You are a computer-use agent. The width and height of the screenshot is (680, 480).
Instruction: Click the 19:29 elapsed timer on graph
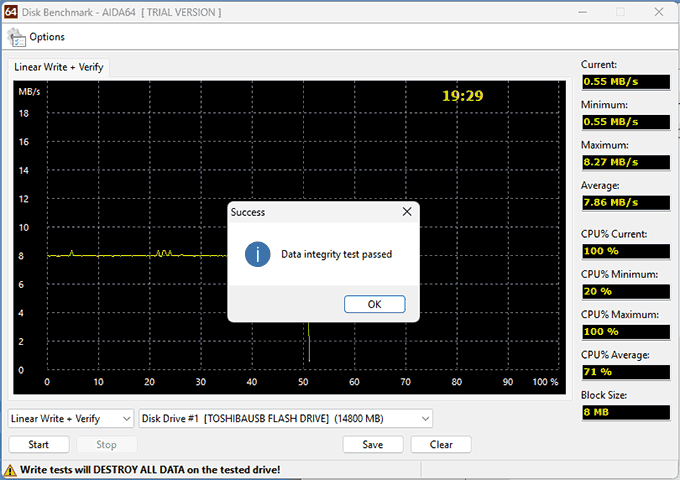[463, 96]
